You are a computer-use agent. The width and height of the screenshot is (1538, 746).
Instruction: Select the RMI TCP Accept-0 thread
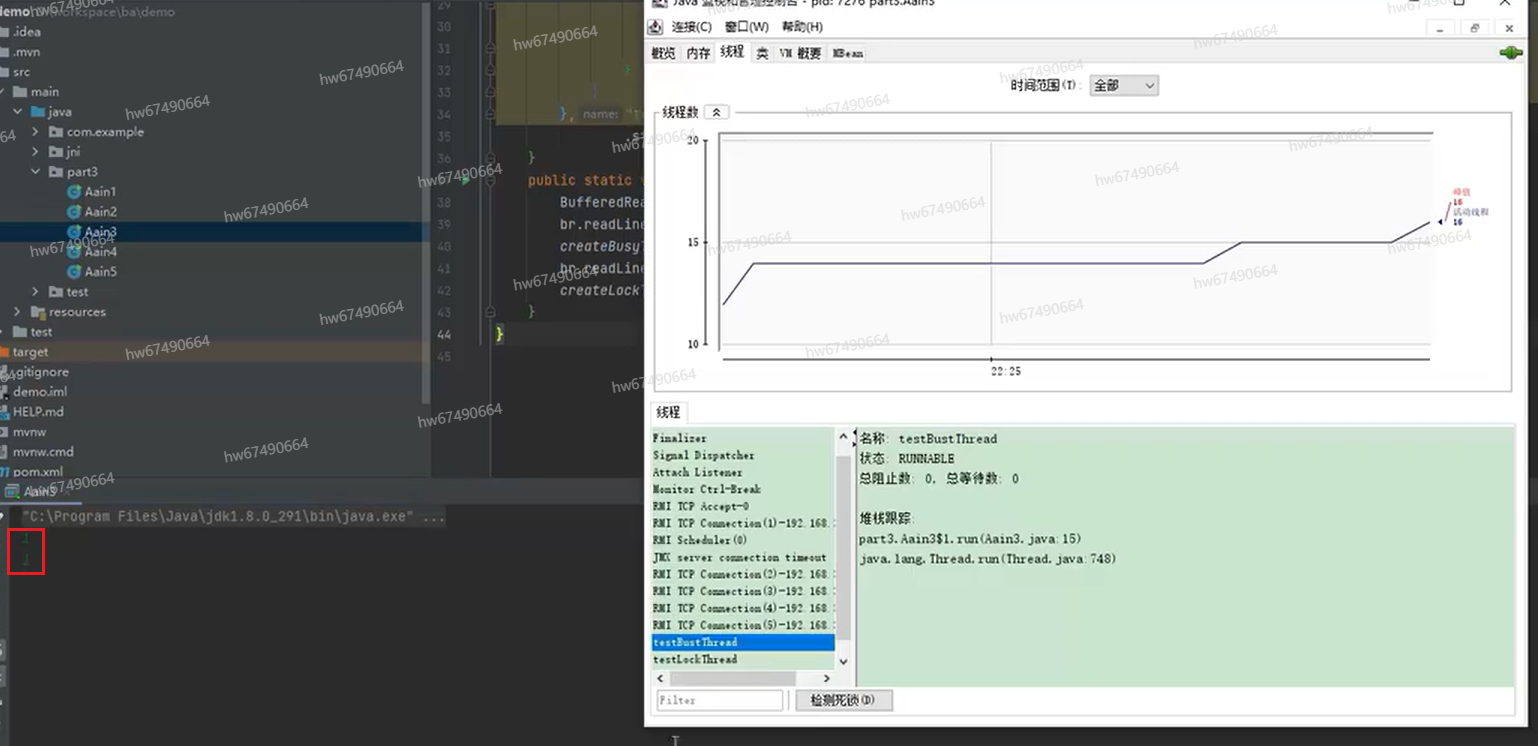click(x=742, y=507)
